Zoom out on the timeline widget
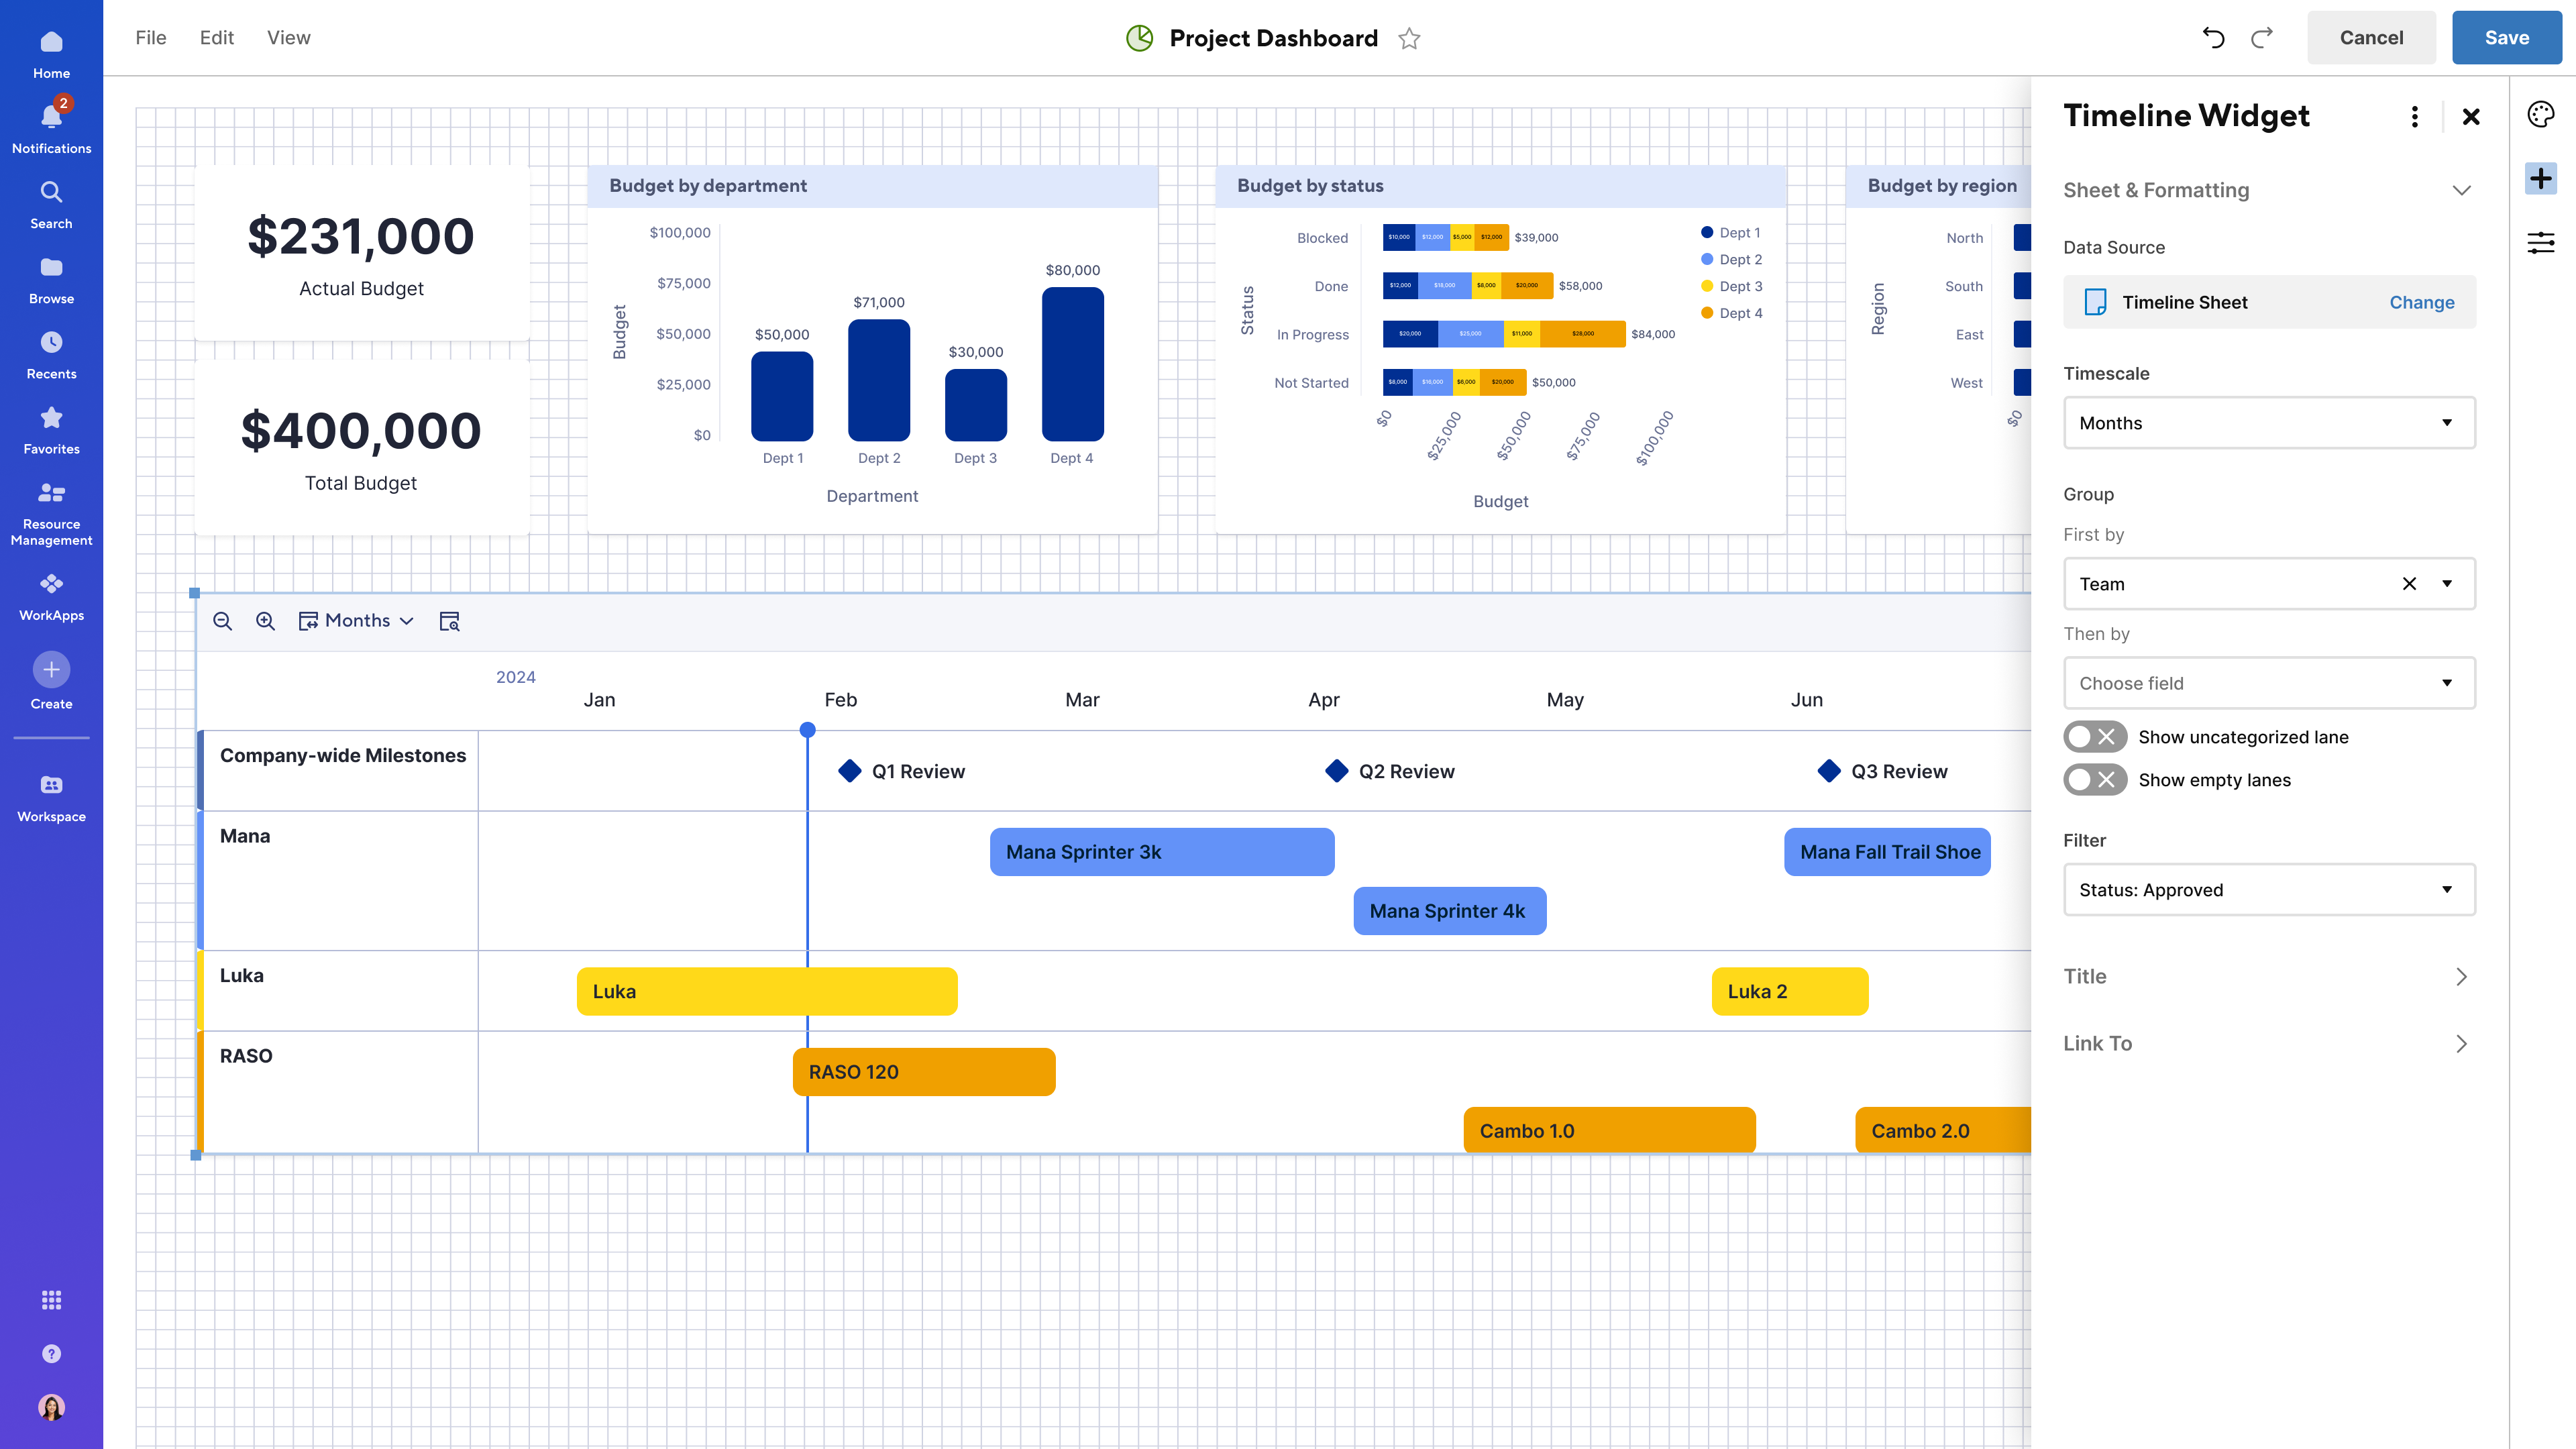Image resolution: width=2576 pixels, height=1449 pixels. tap(222, 620)
